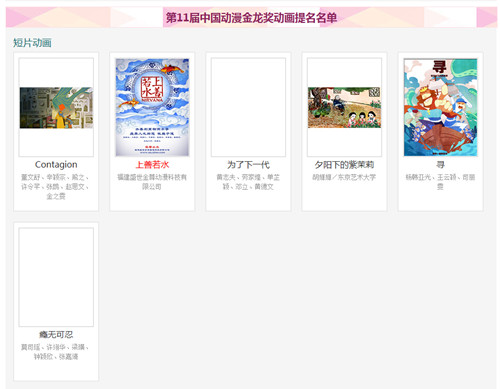Click the author names under 寻
The image size is (500, 389).
click(440, 182)
